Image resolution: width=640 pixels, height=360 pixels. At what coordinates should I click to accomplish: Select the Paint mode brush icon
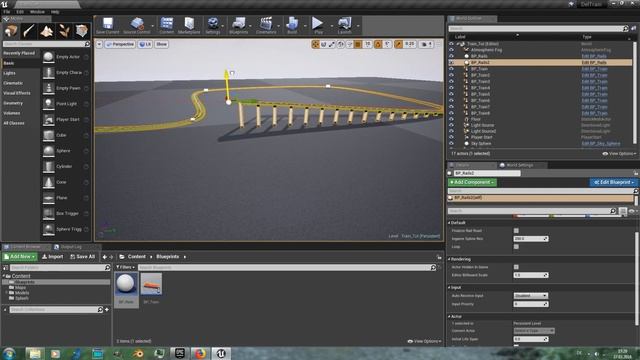pyautogui.click(x=29, y=31)
